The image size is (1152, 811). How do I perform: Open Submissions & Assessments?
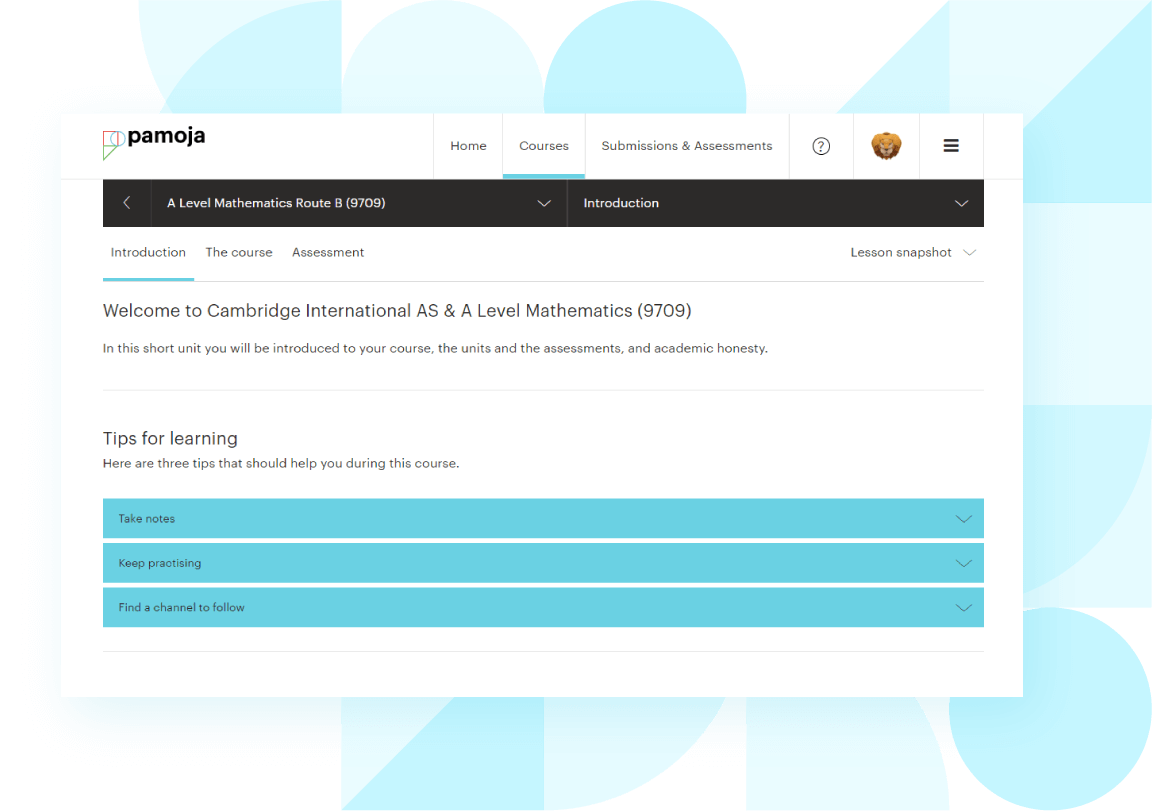point(687,146)
